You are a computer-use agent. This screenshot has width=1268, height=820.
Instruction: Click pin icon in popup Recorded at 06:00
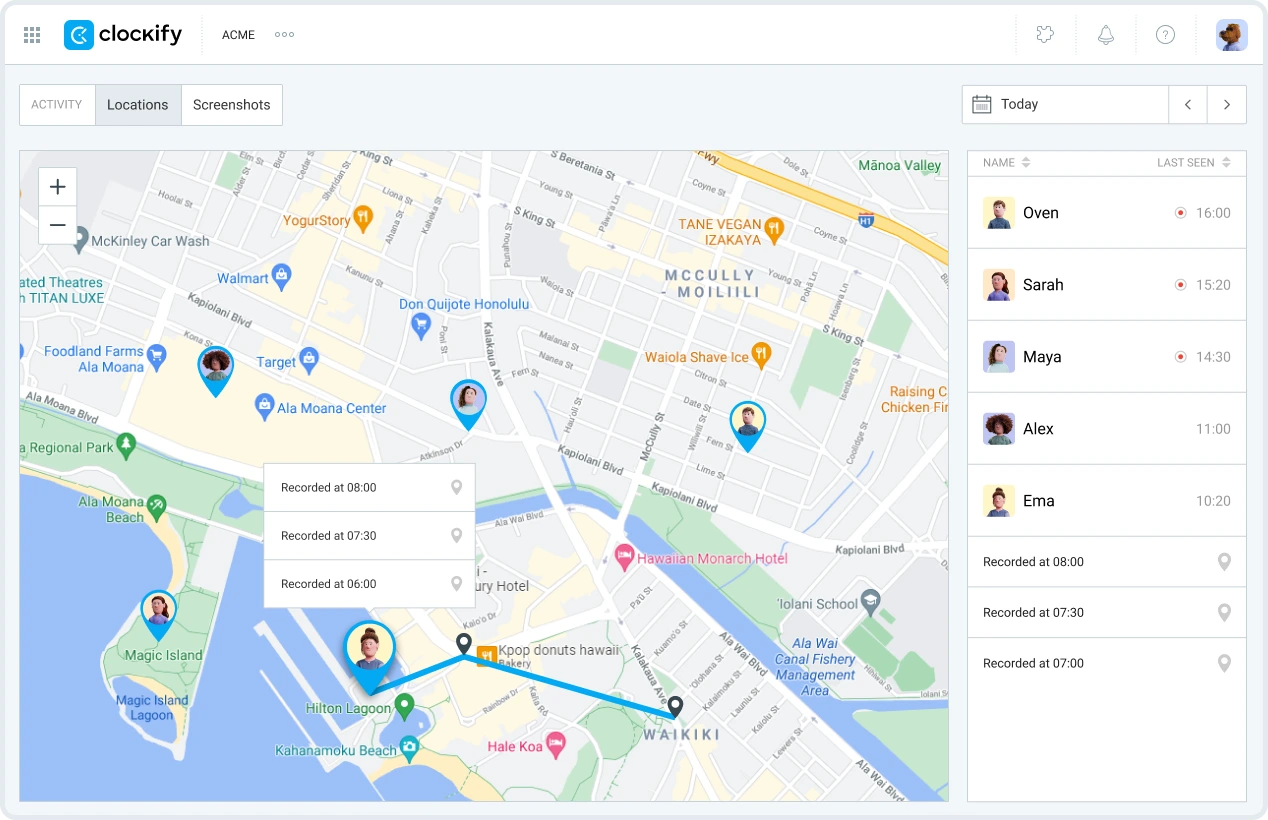point(457,584)
